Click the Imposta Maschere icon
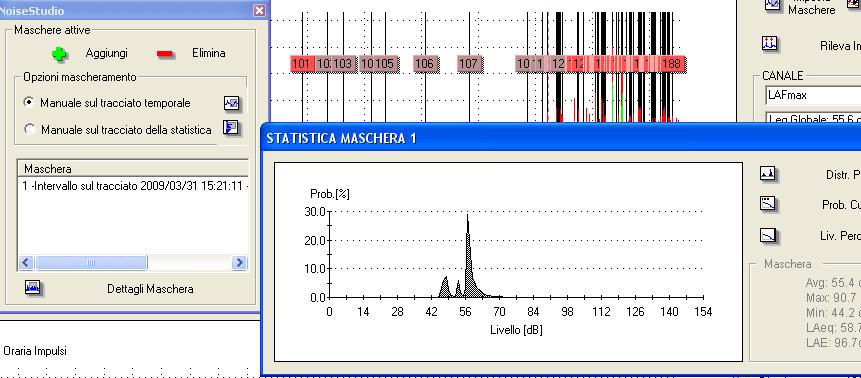The image size is (861, 378). [773, 5]
